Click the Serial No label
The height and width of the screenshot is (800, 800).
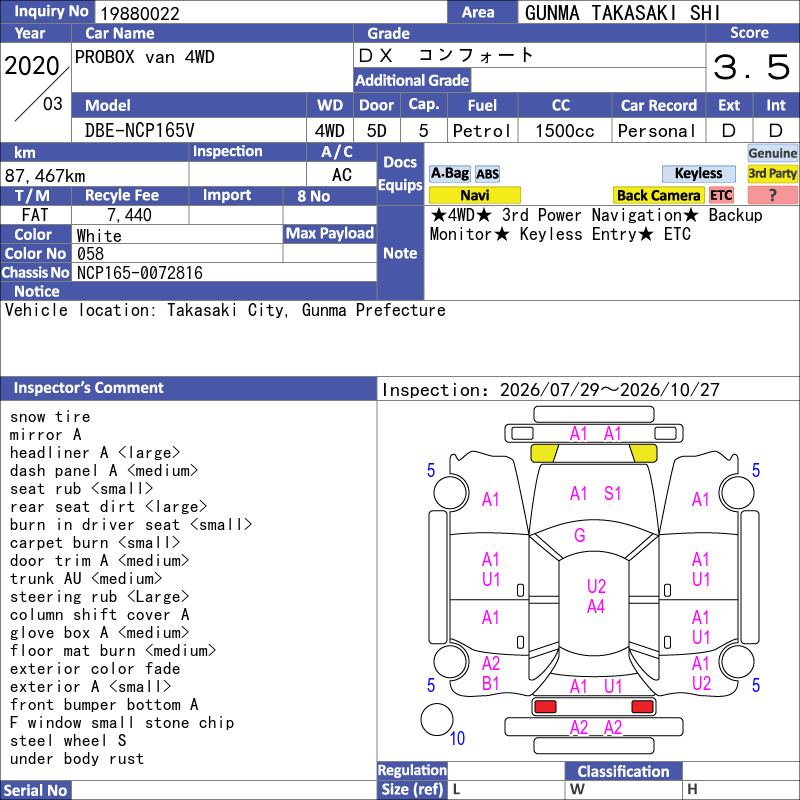[x=35, y=790]
